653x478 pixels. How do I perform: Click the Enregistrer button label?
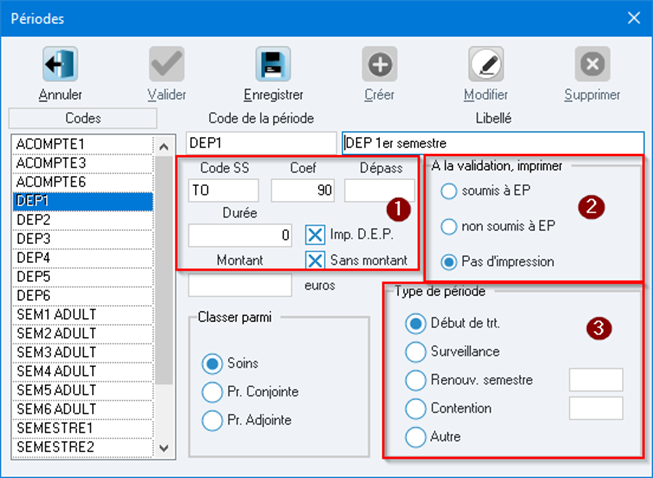click(273, 95)
